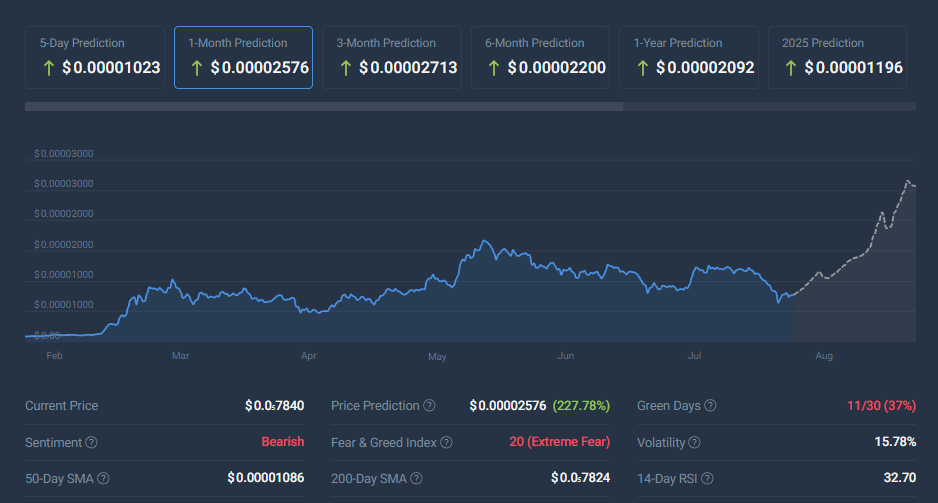Screen dimensions: 938x503
Task: Click green up arrow in 1-Month Prediction card
Action: click(197, 68)
